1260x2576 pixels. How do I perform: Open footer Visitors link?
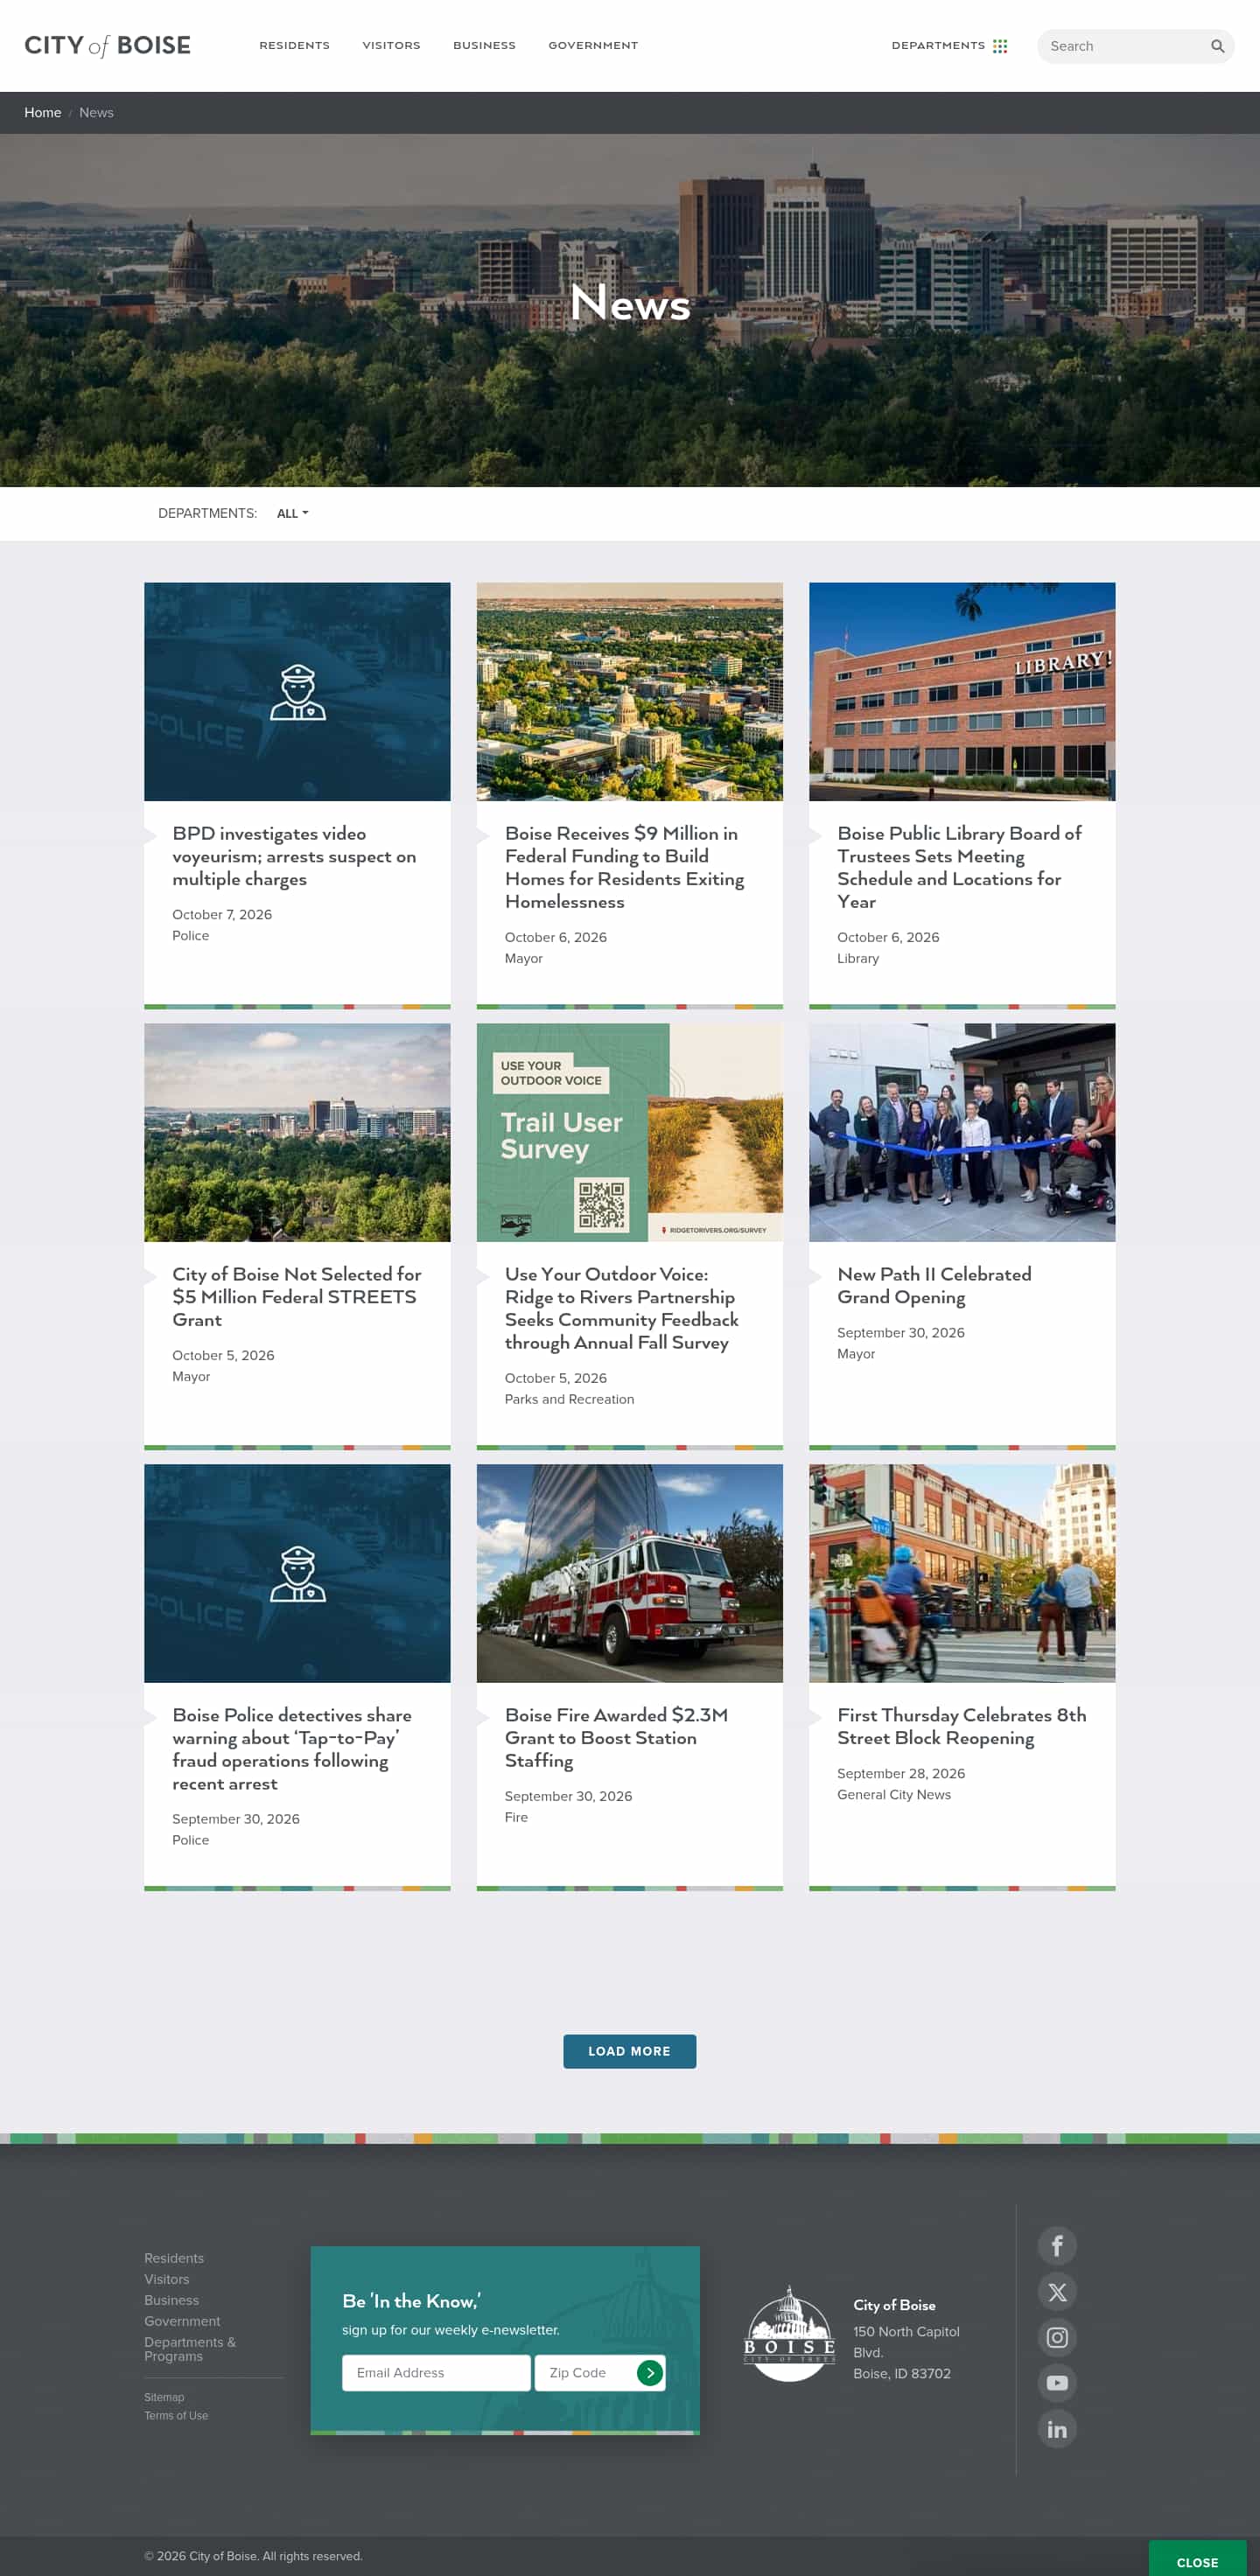point(166,2279)
